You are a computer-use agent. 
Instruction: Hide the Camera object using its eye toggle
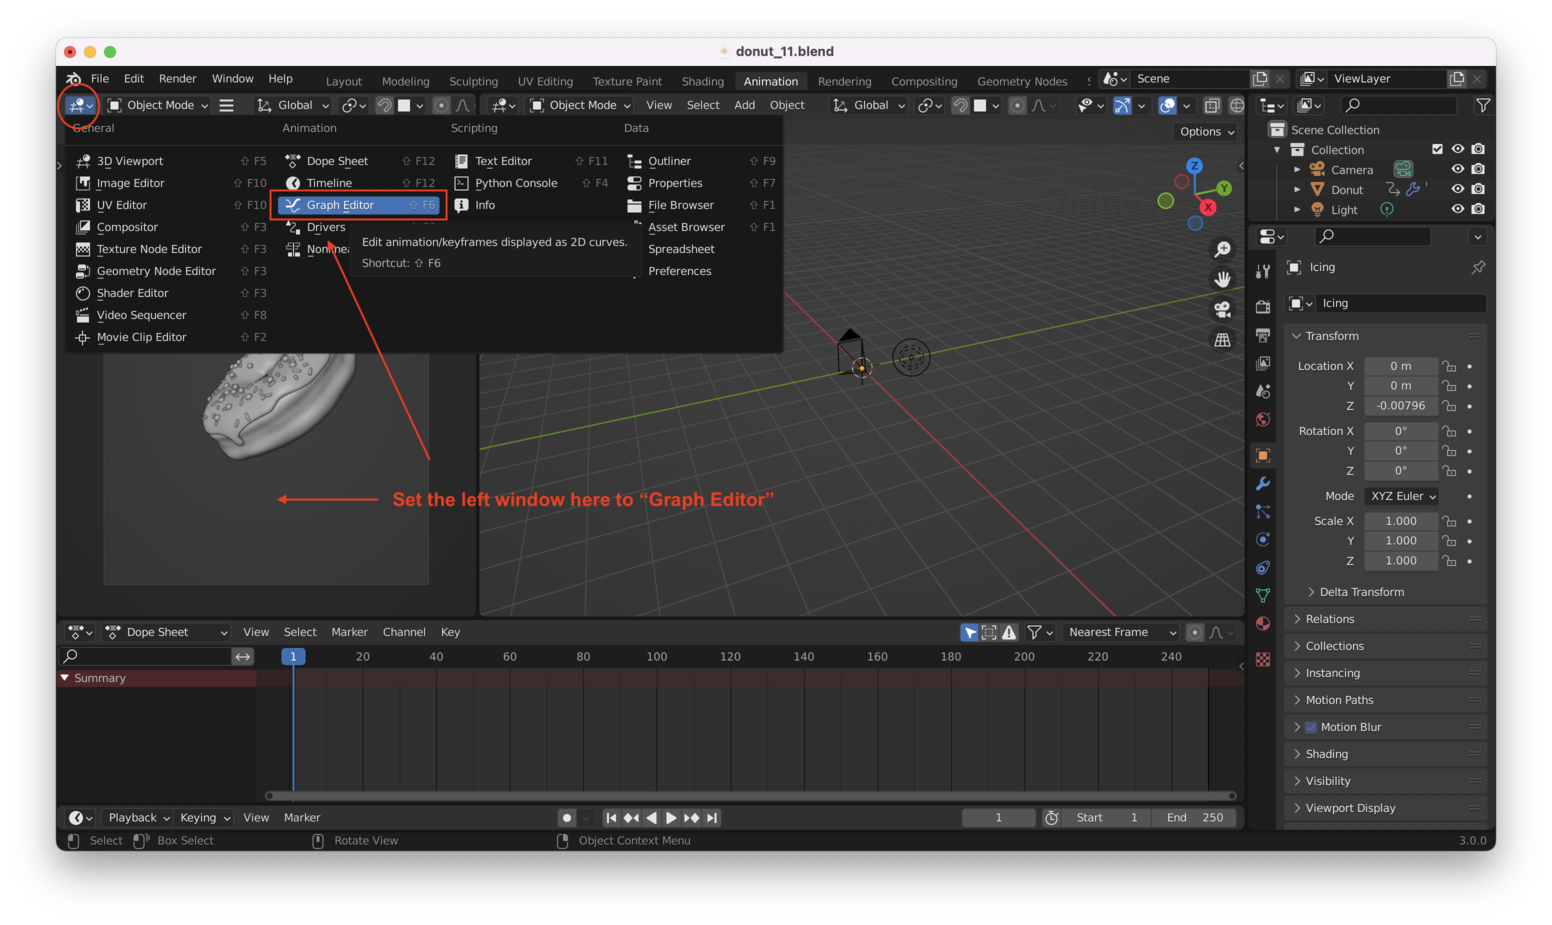(1457, 169)
